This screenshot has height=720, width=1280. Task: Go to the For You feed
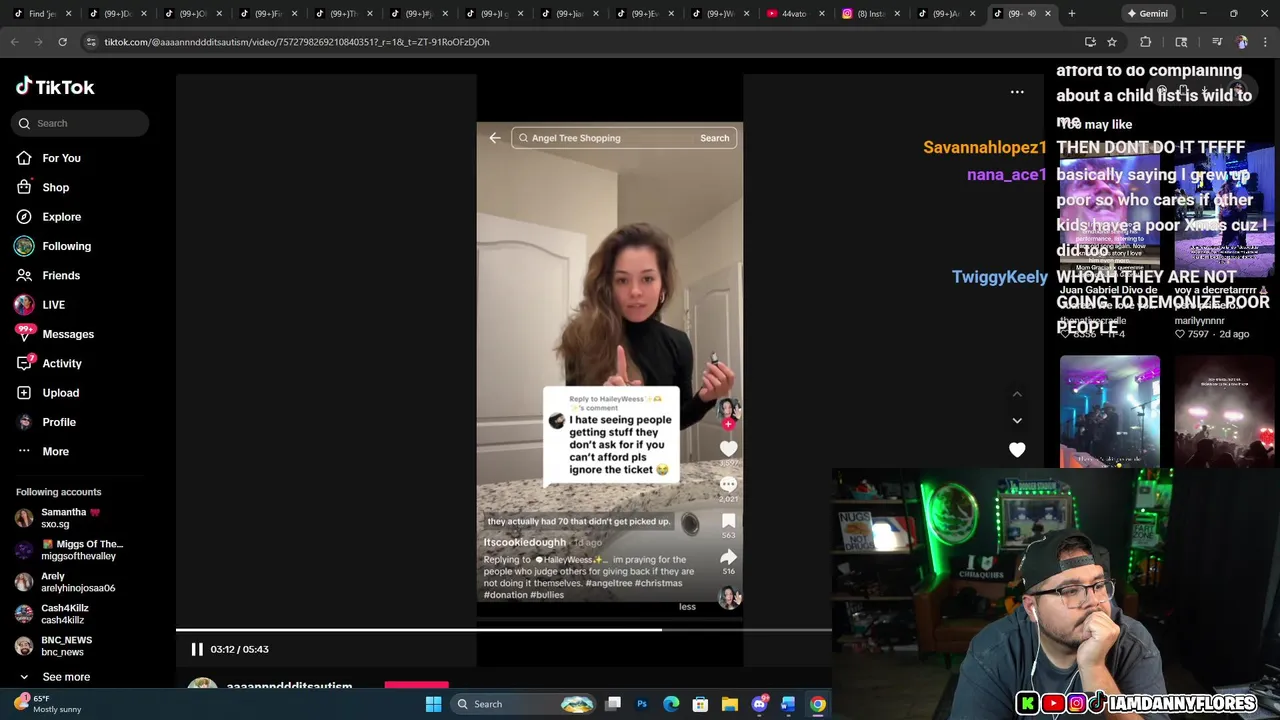(61, 158)
